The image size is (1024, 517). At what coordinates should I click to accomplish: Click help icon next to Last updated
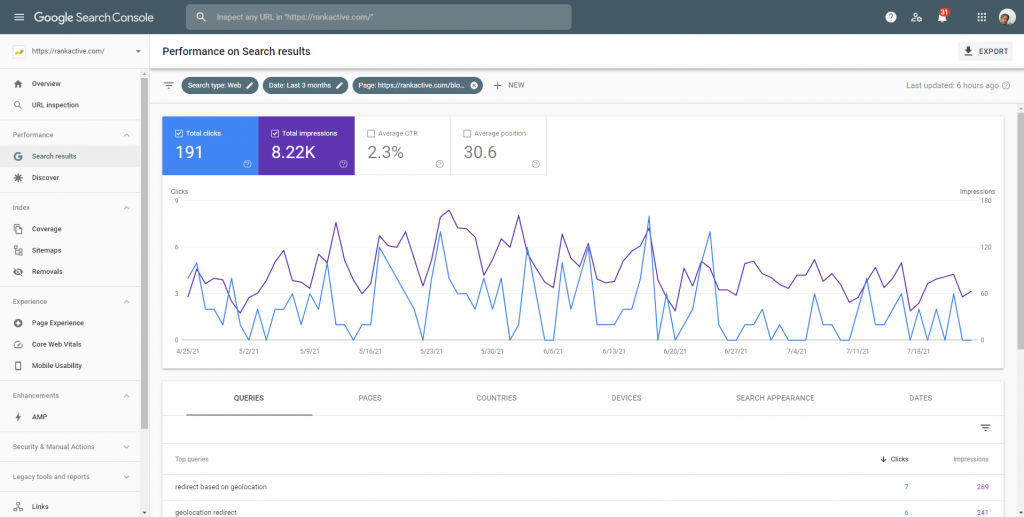tap(1006, 86)
